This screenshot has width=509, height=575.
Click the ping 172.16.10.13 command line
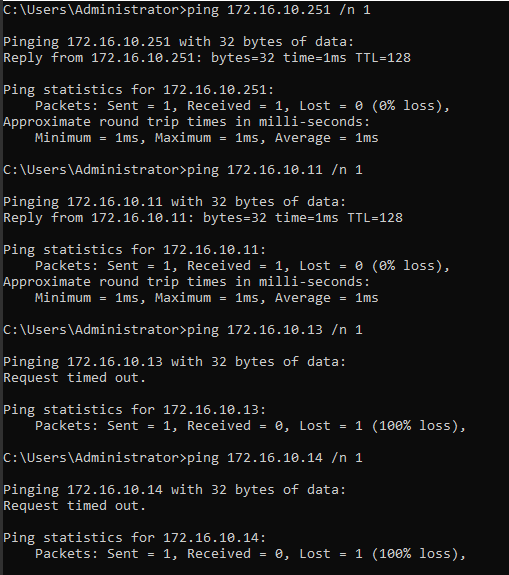[x=183, y=330]
